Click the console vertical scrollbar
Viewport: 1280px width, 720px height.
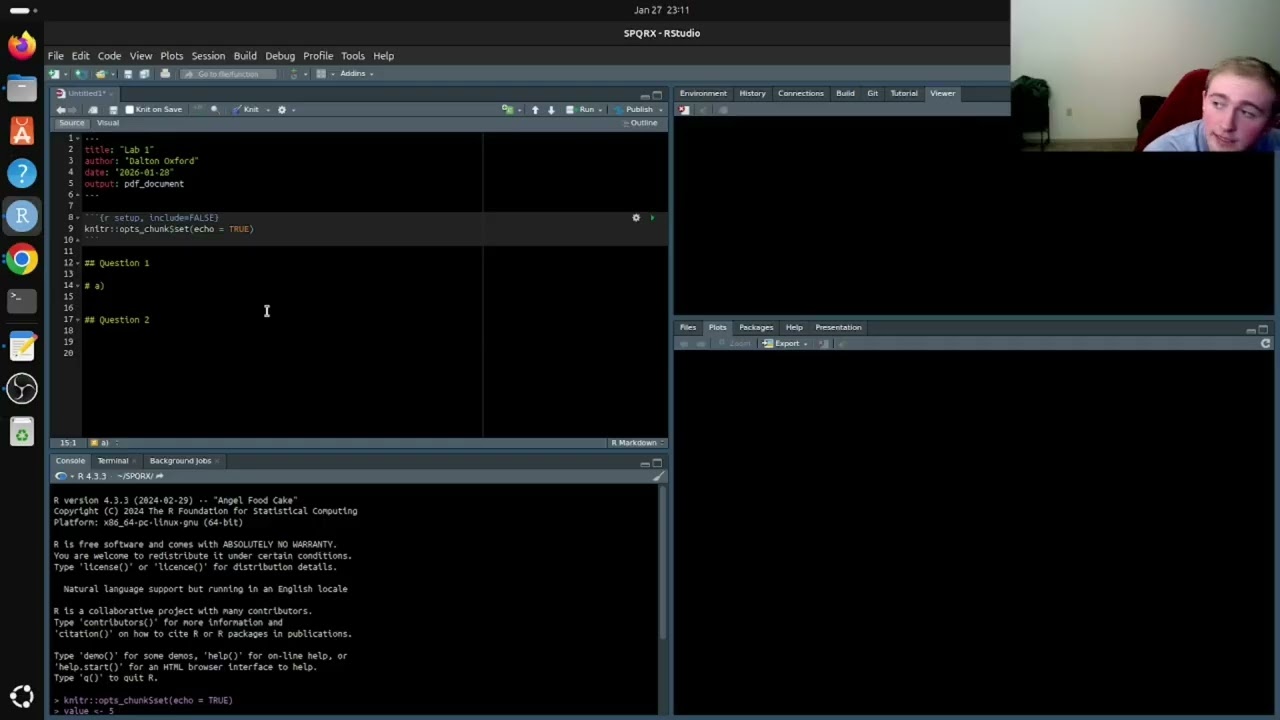point(662,565)
